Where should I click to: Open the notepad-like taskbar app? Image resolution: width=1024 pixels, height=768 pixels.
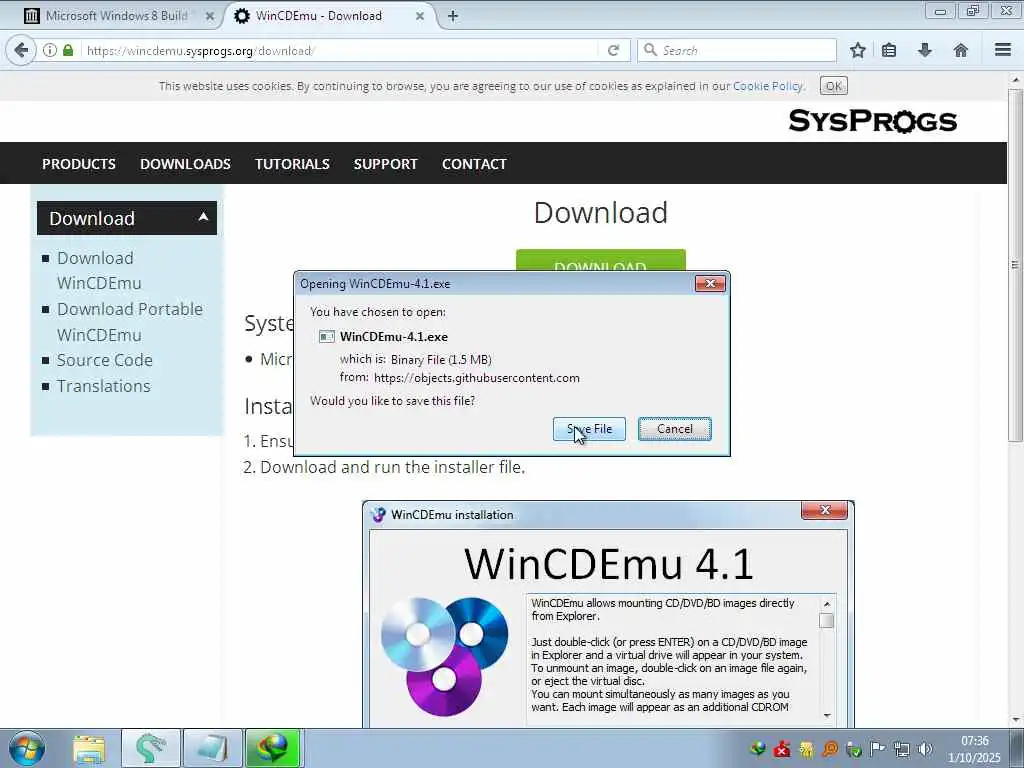click(213, 748)
